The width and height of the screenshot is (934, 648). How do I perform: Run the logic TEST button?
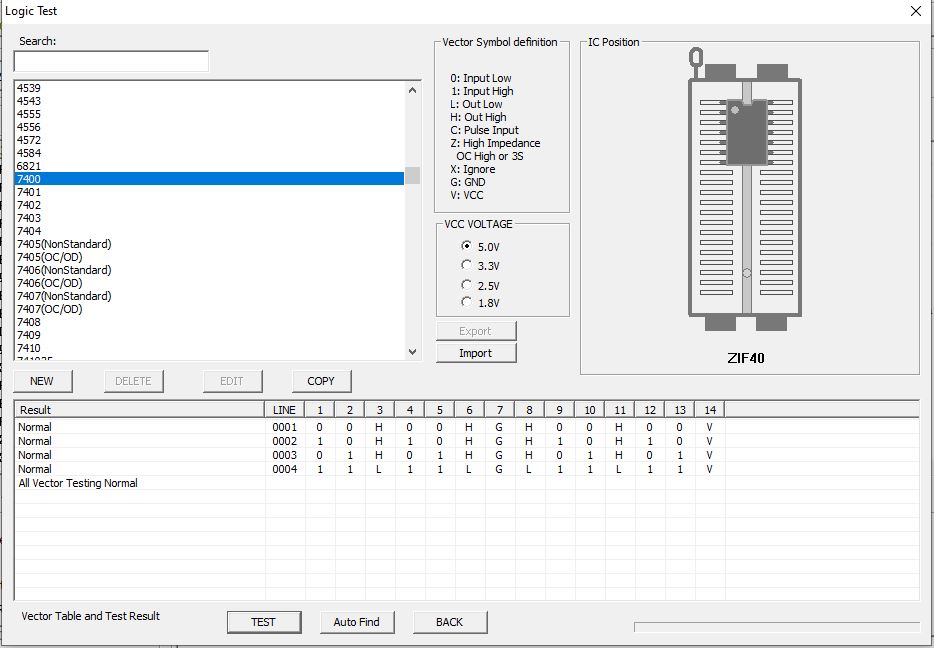coord(264,622)
